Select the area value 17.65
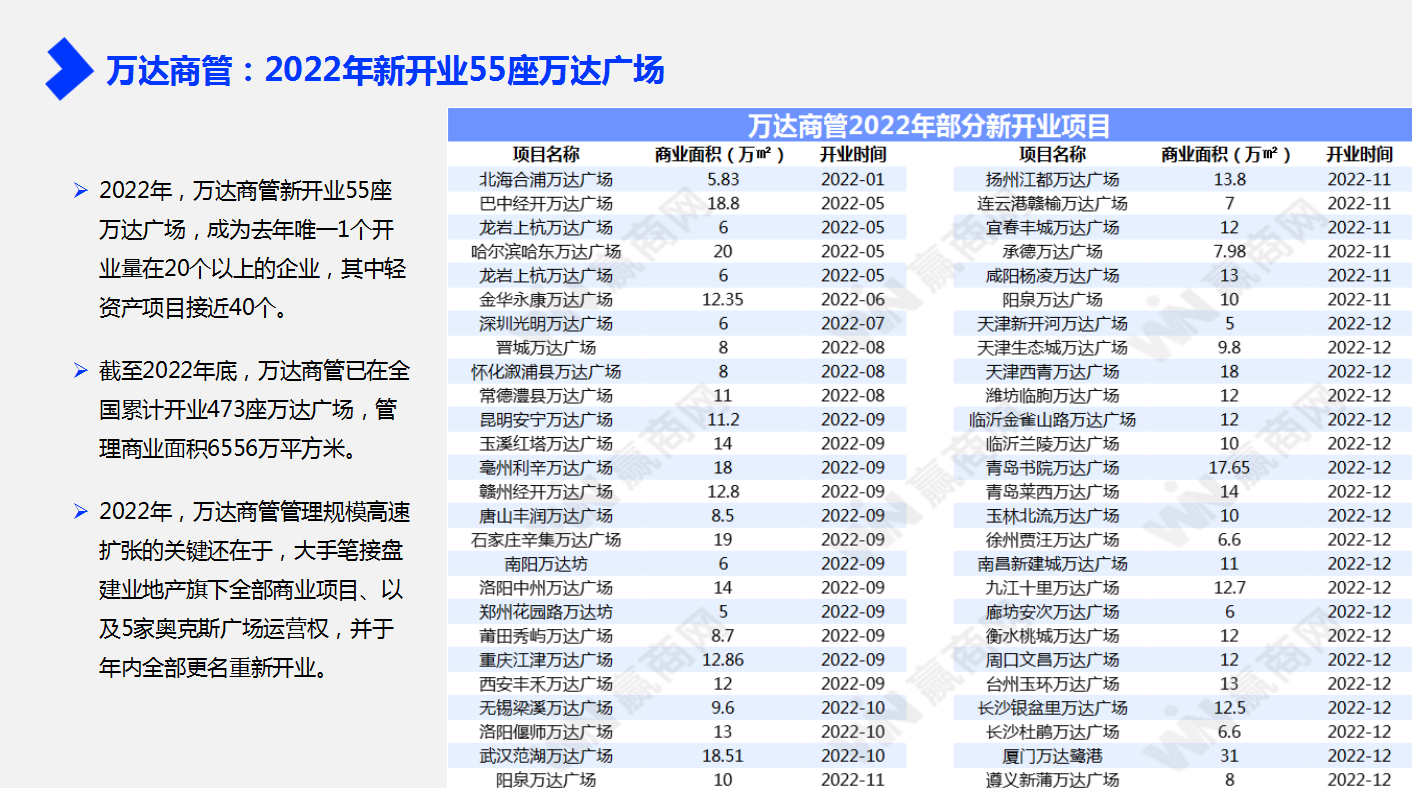The image size is (1412, 788). (1229, 468)
